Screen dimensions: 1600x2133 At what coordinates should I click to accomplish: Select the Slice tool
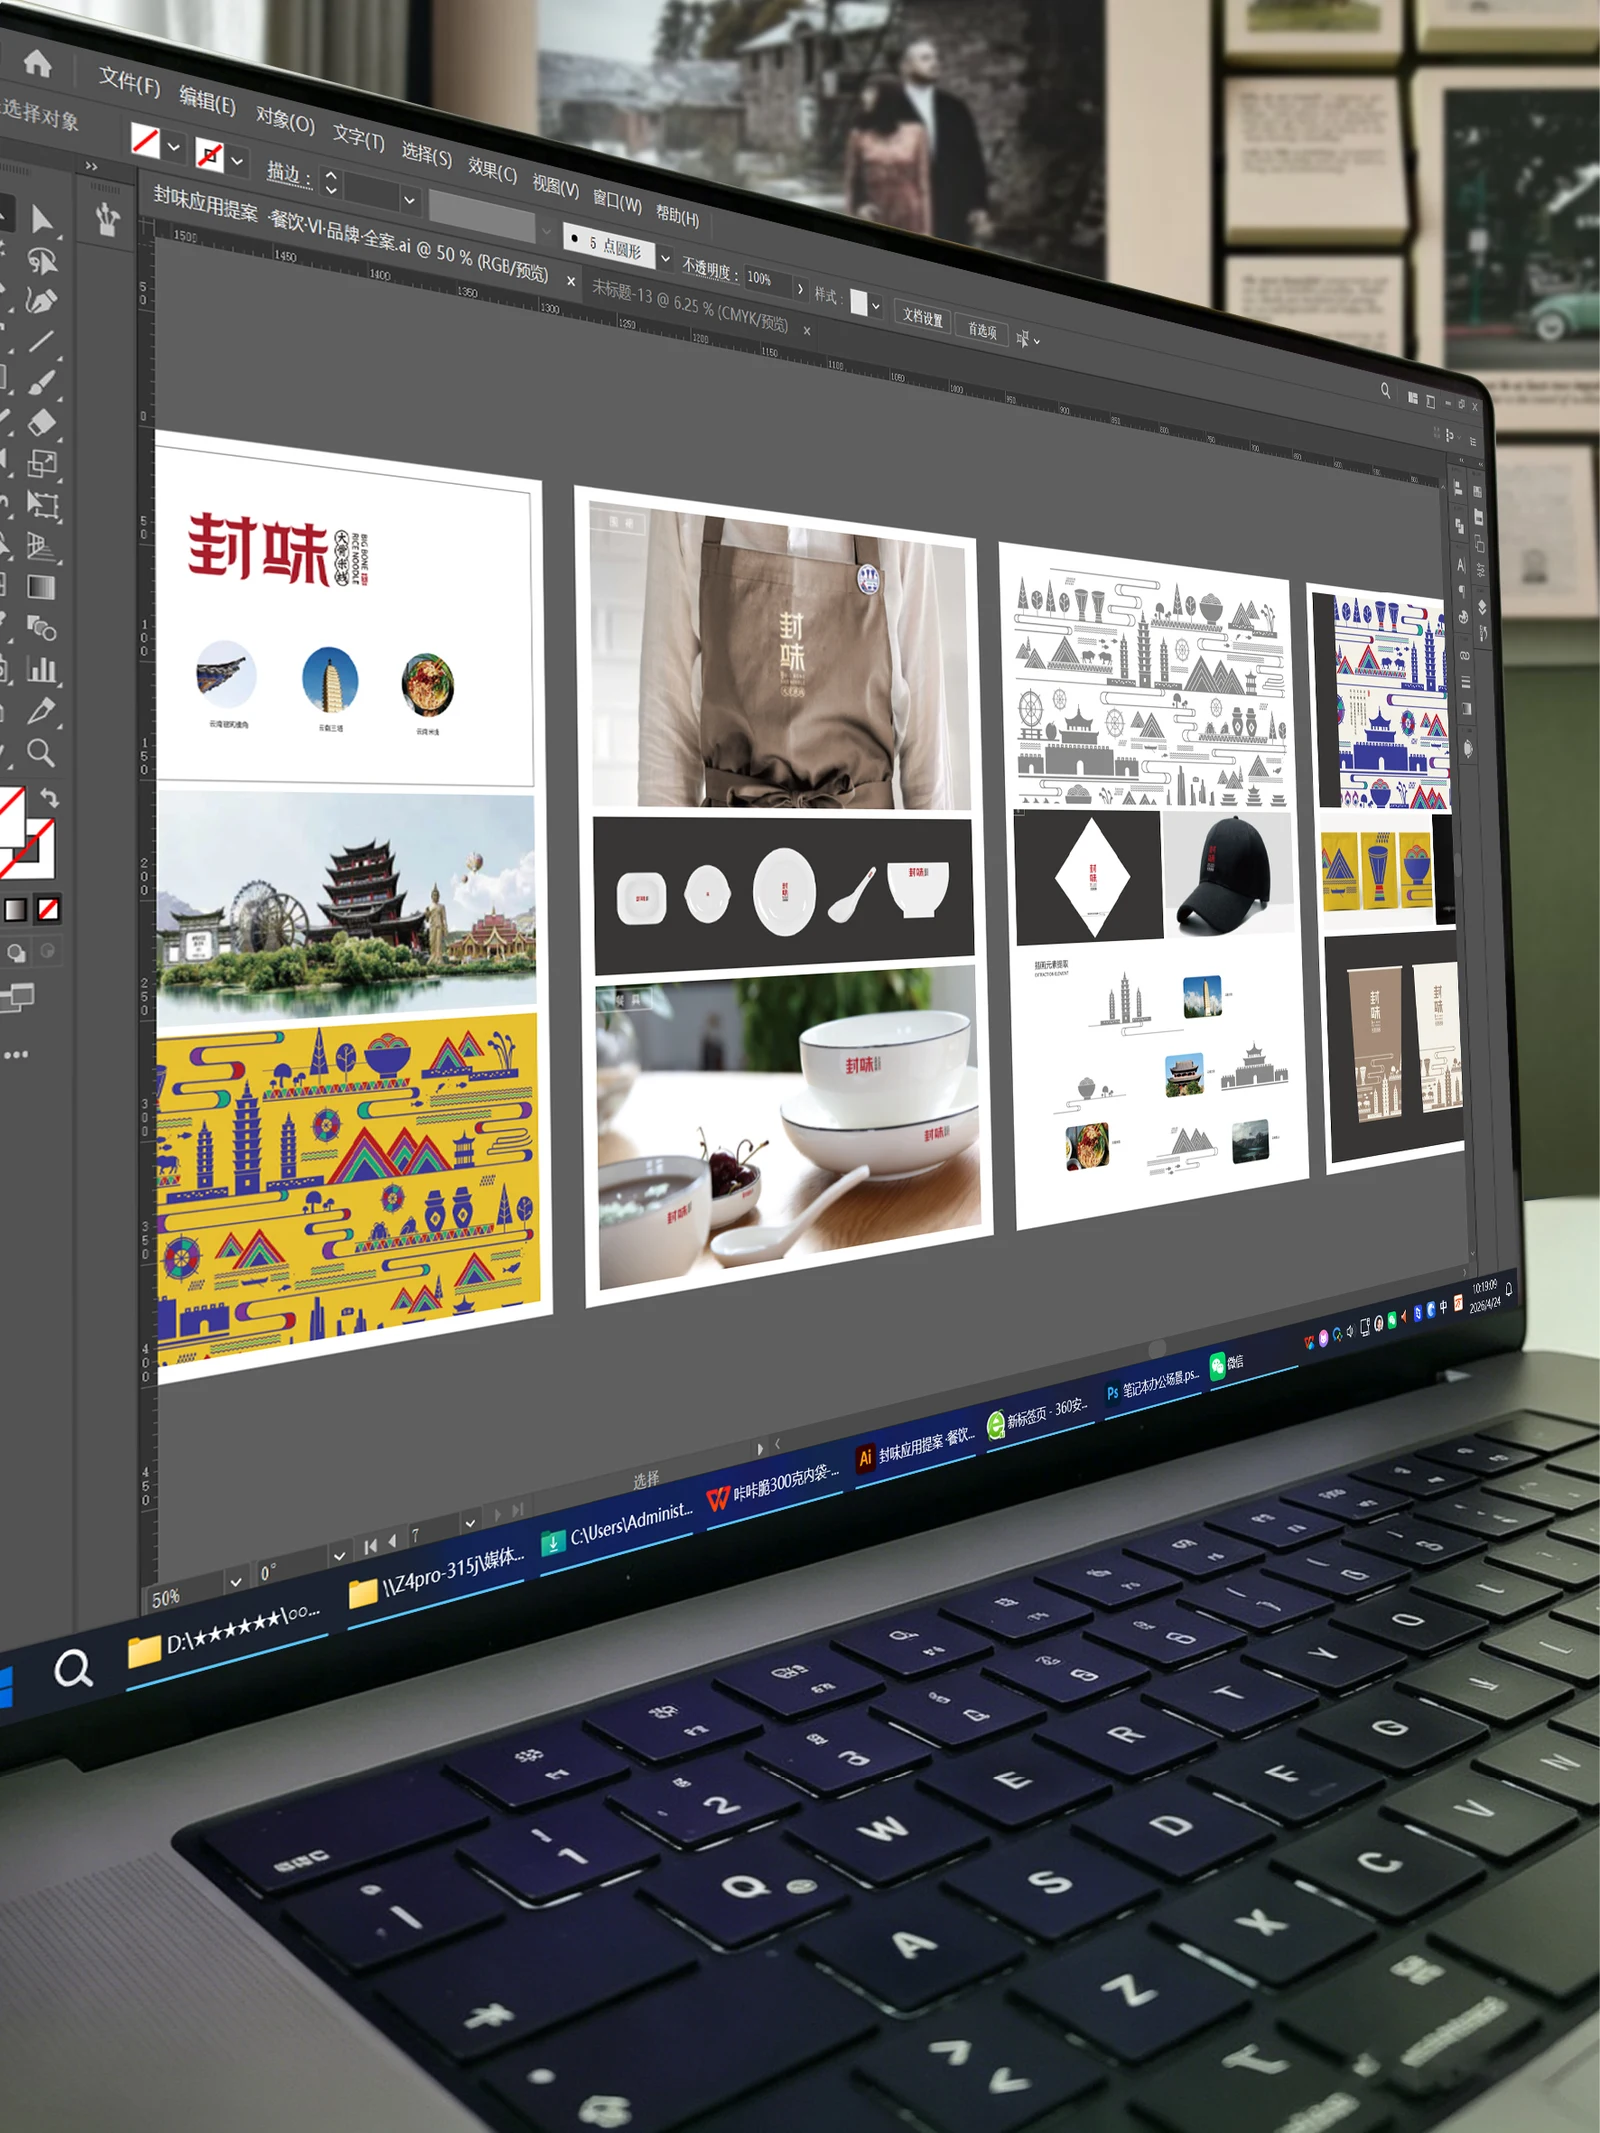coord(42,711)
